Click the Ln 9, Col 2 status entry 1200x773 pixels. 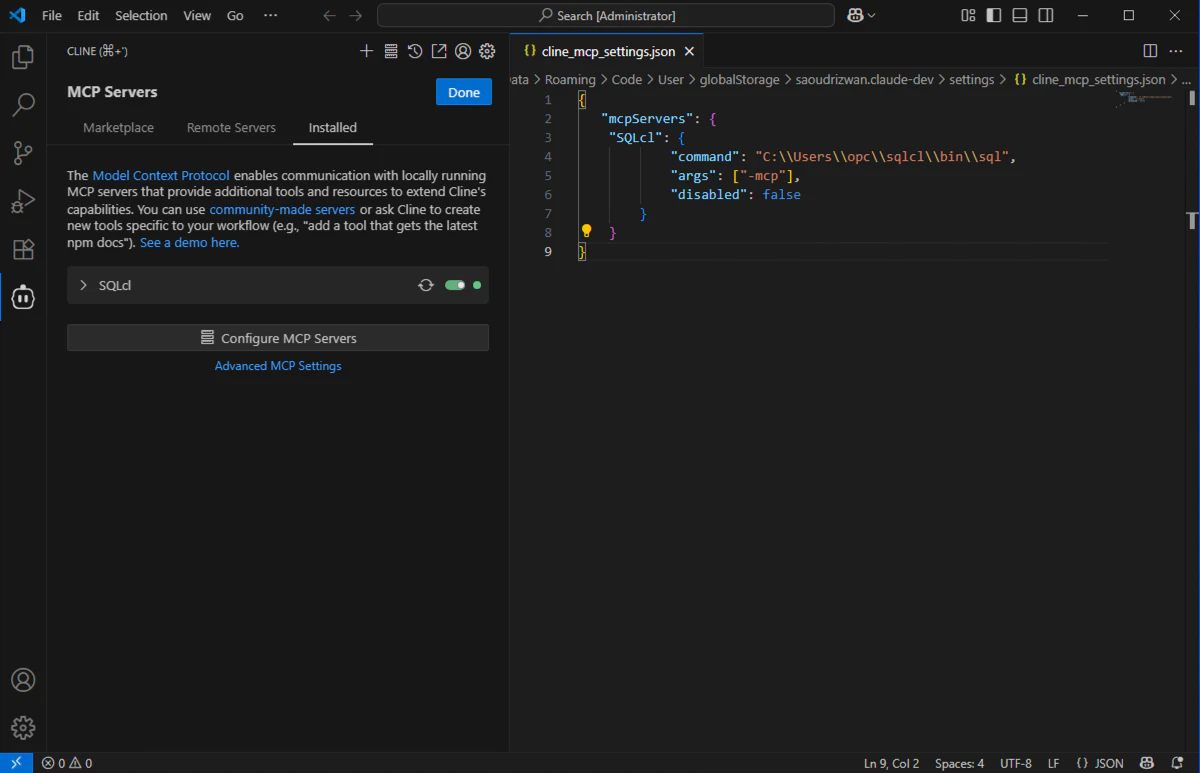click(891, 763)
